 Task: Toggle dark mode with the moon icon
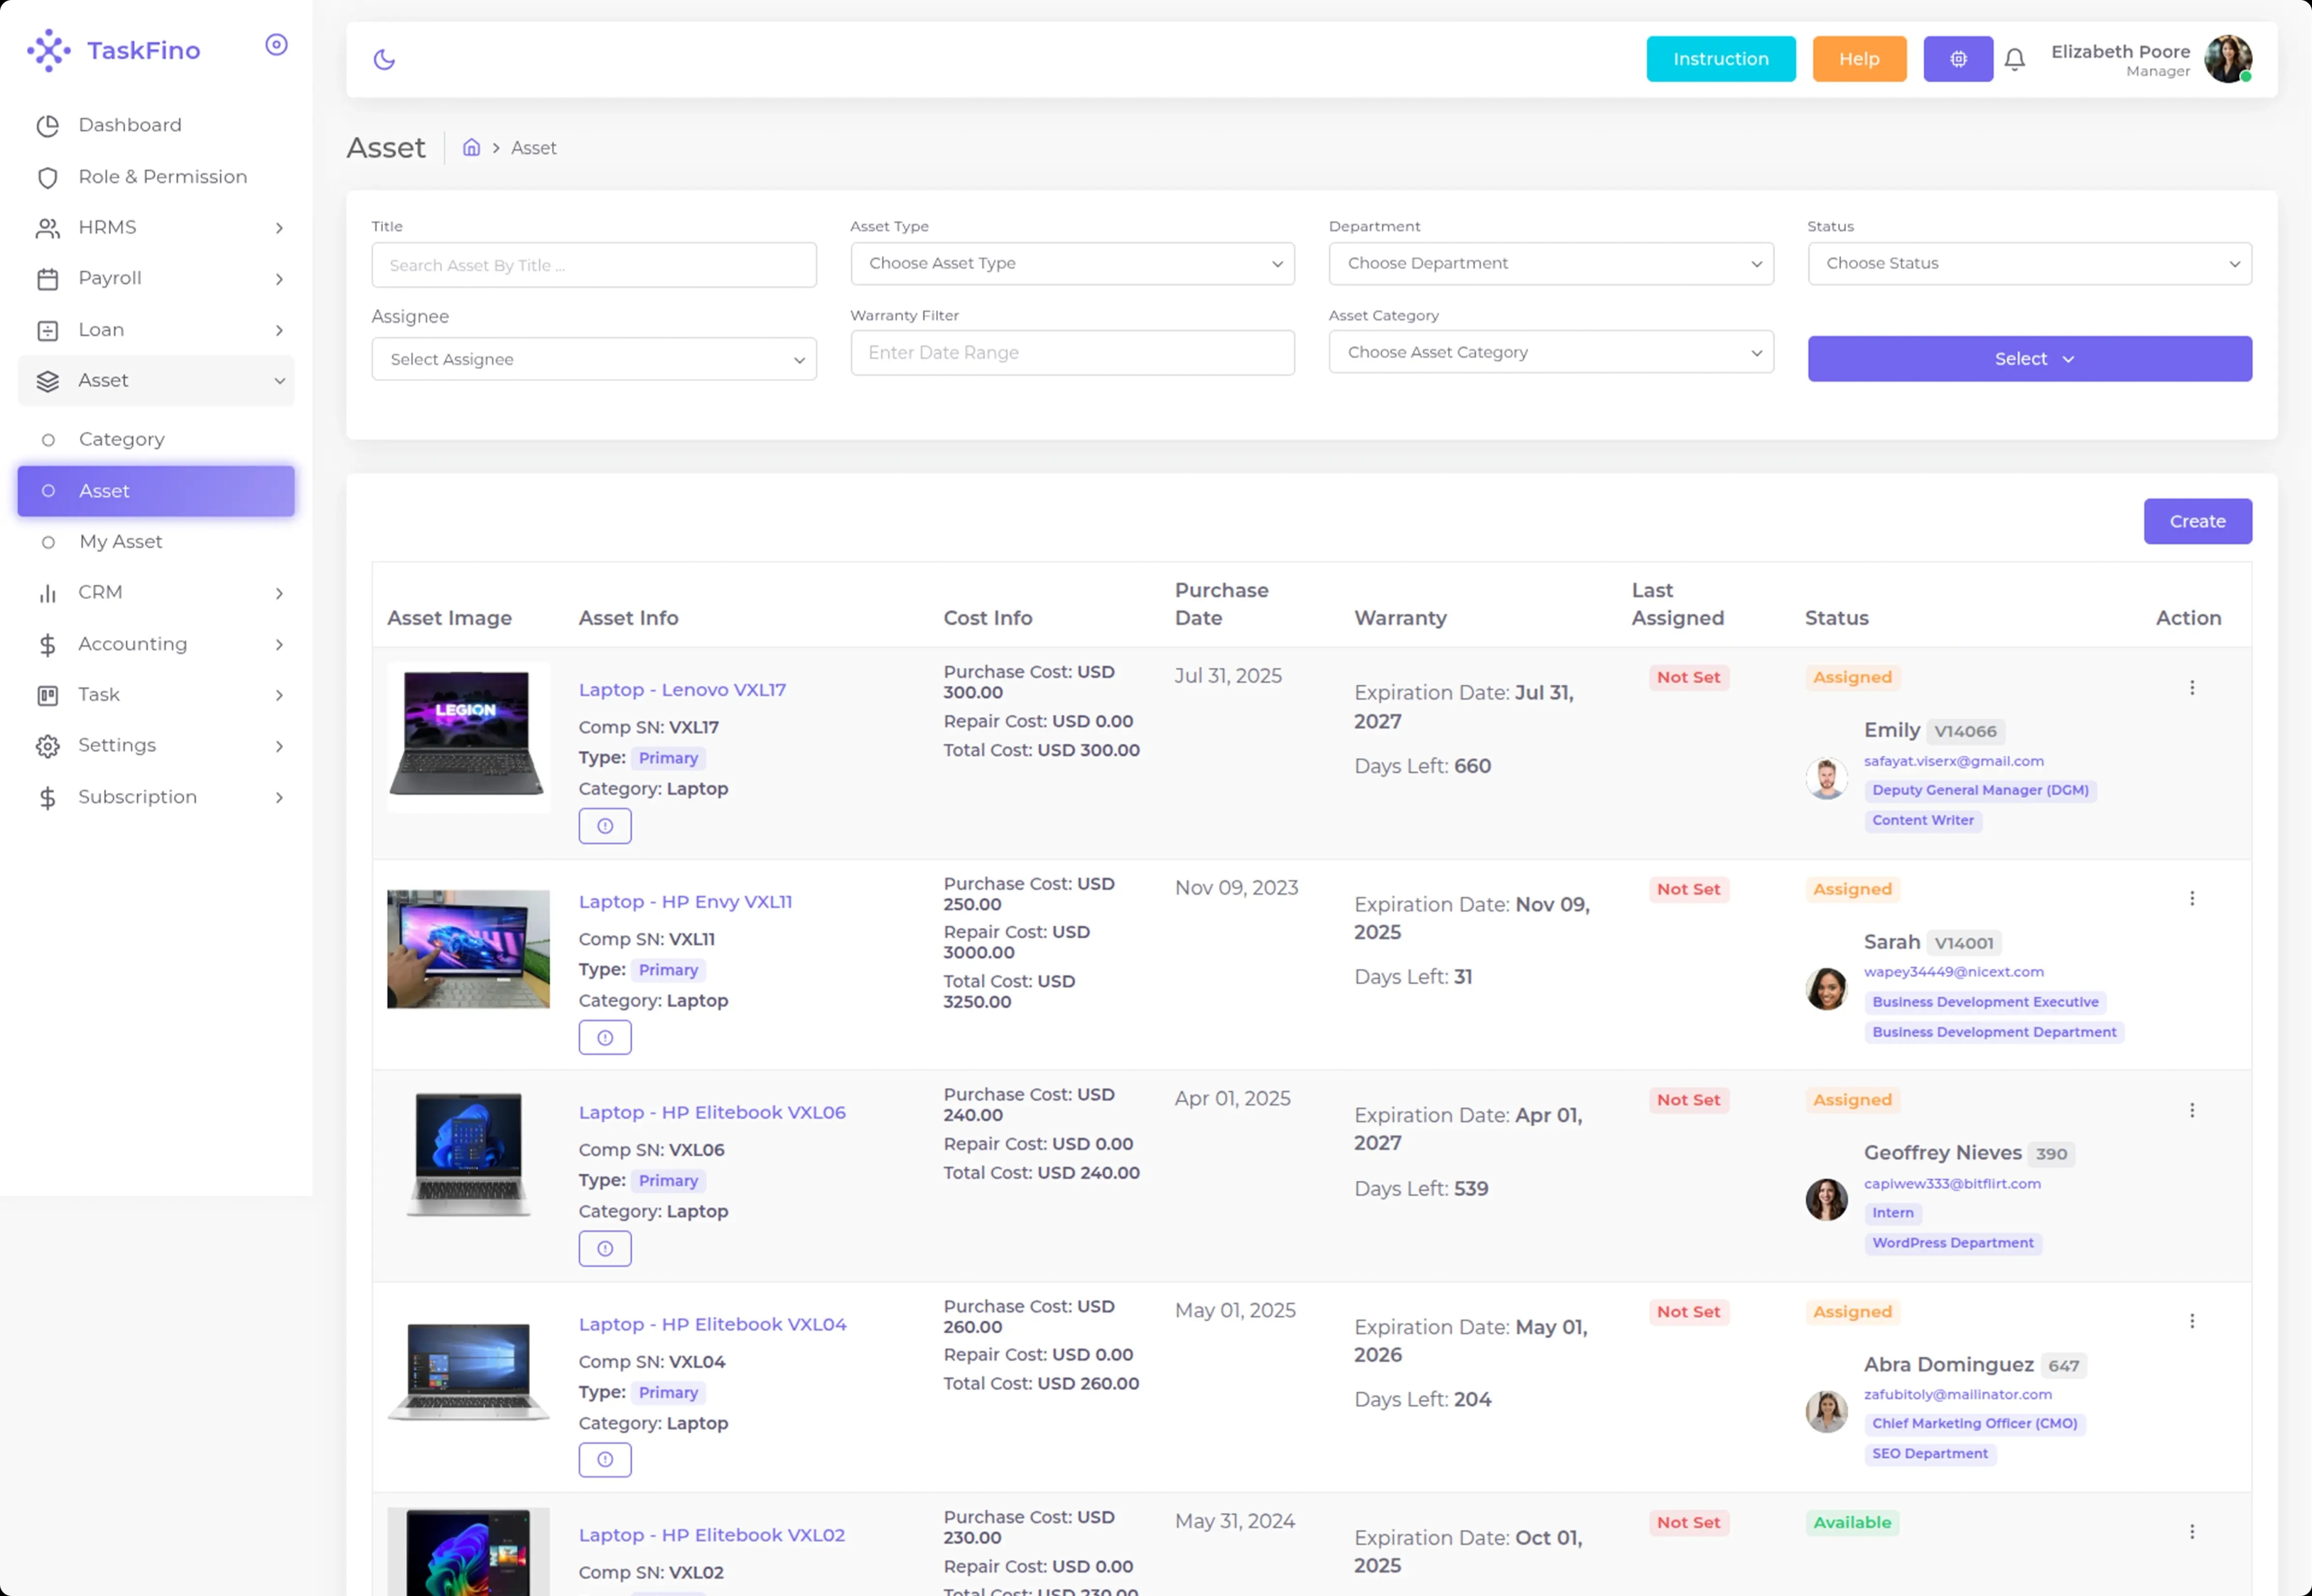pyautogui.click(x=384, y=60)
